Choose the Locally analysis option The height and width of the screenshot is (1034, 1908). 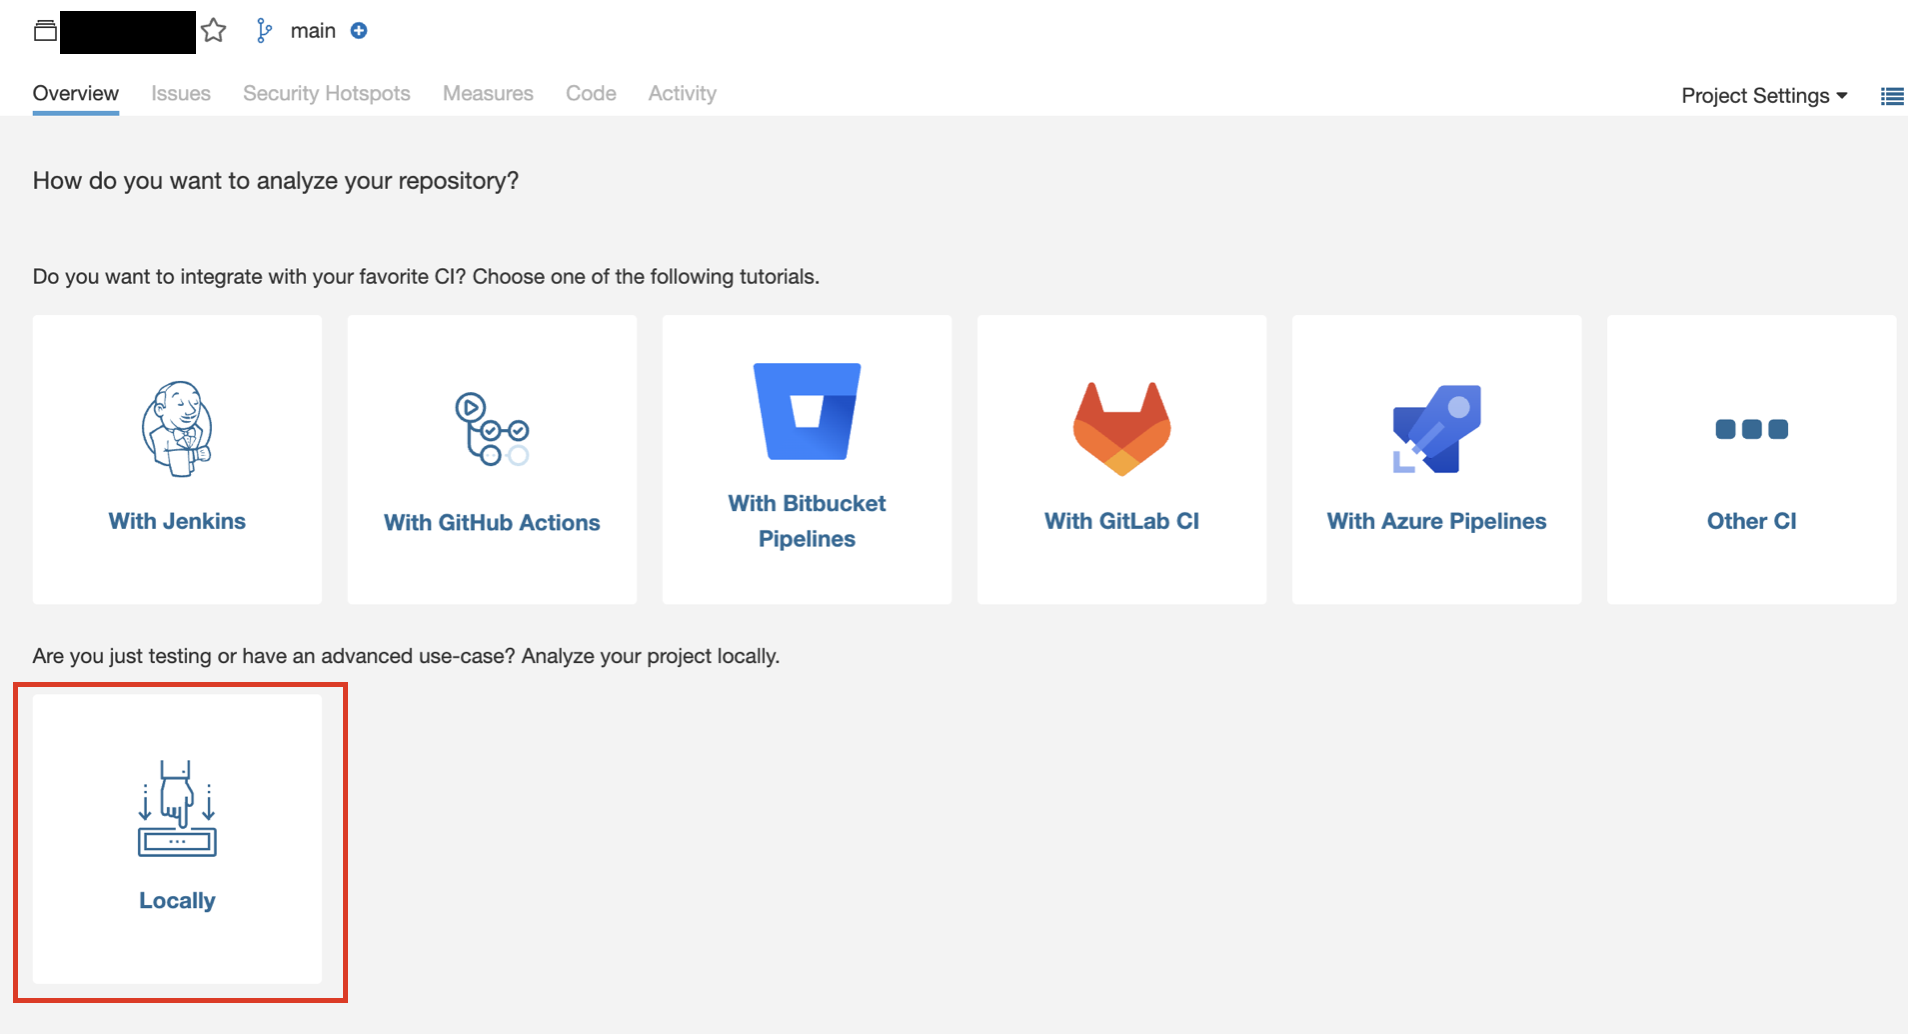(x=177, y=900)
